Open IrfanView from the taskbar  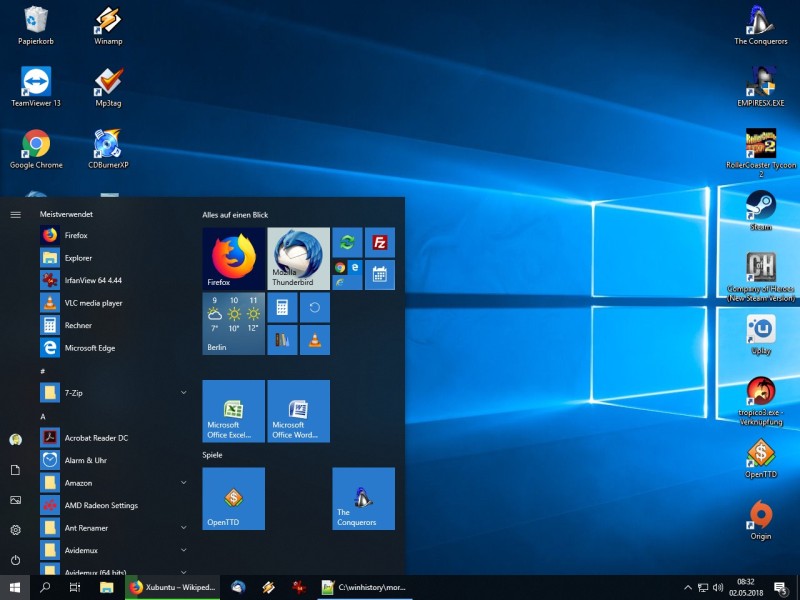(x=298, y=587)
